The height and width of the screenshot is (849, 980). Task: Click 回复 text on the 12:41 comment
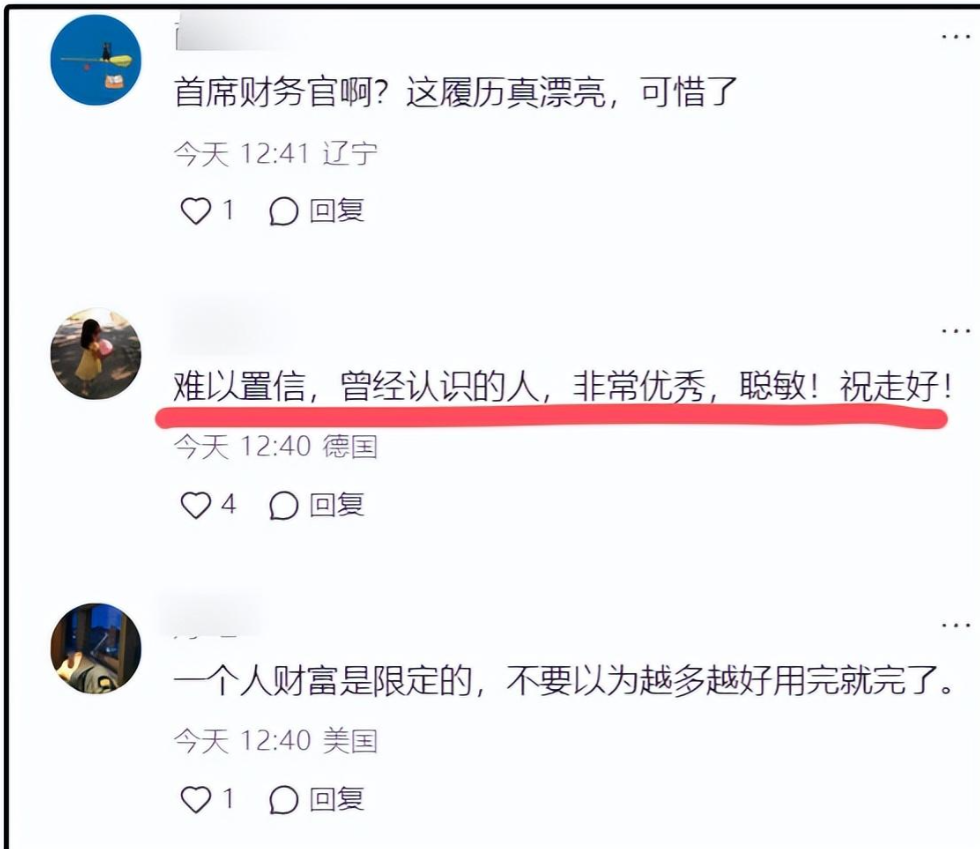(x=337, y=211)
